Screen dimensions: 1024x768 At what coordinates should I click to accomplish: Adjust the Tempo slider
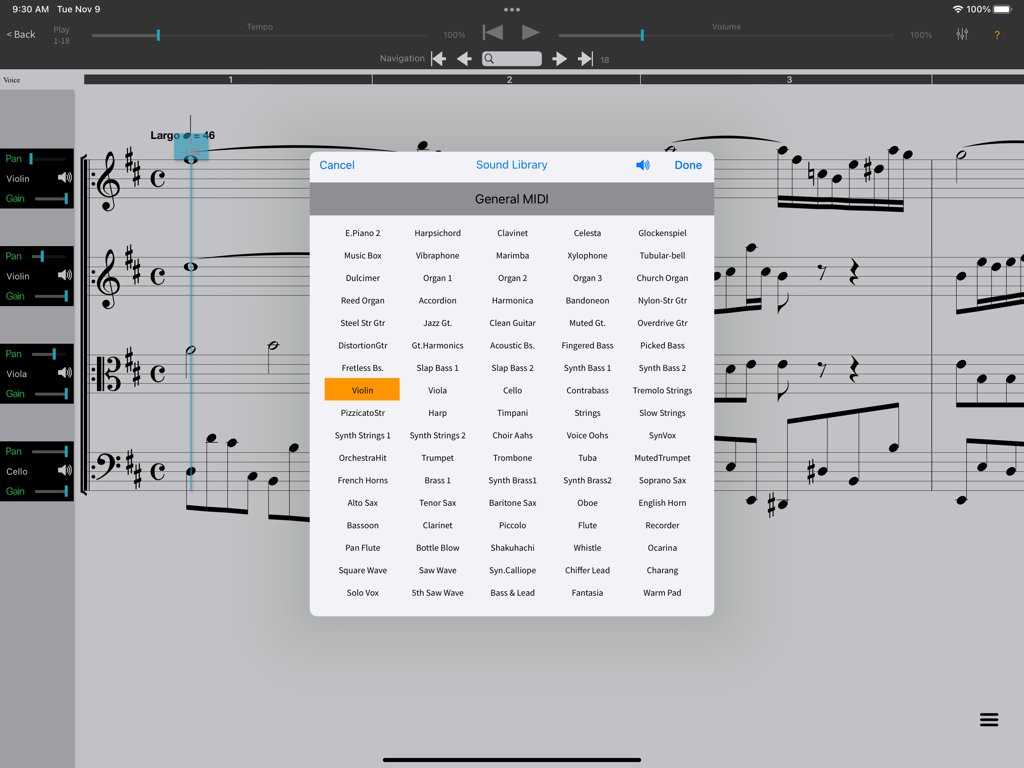pos(157,34)
